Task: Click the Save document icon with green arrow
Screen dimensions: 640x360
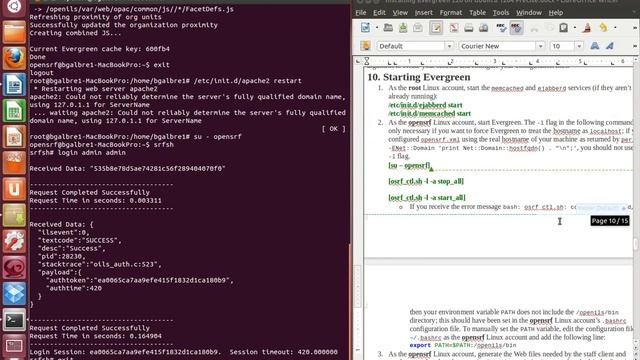Action: point(403,28)
